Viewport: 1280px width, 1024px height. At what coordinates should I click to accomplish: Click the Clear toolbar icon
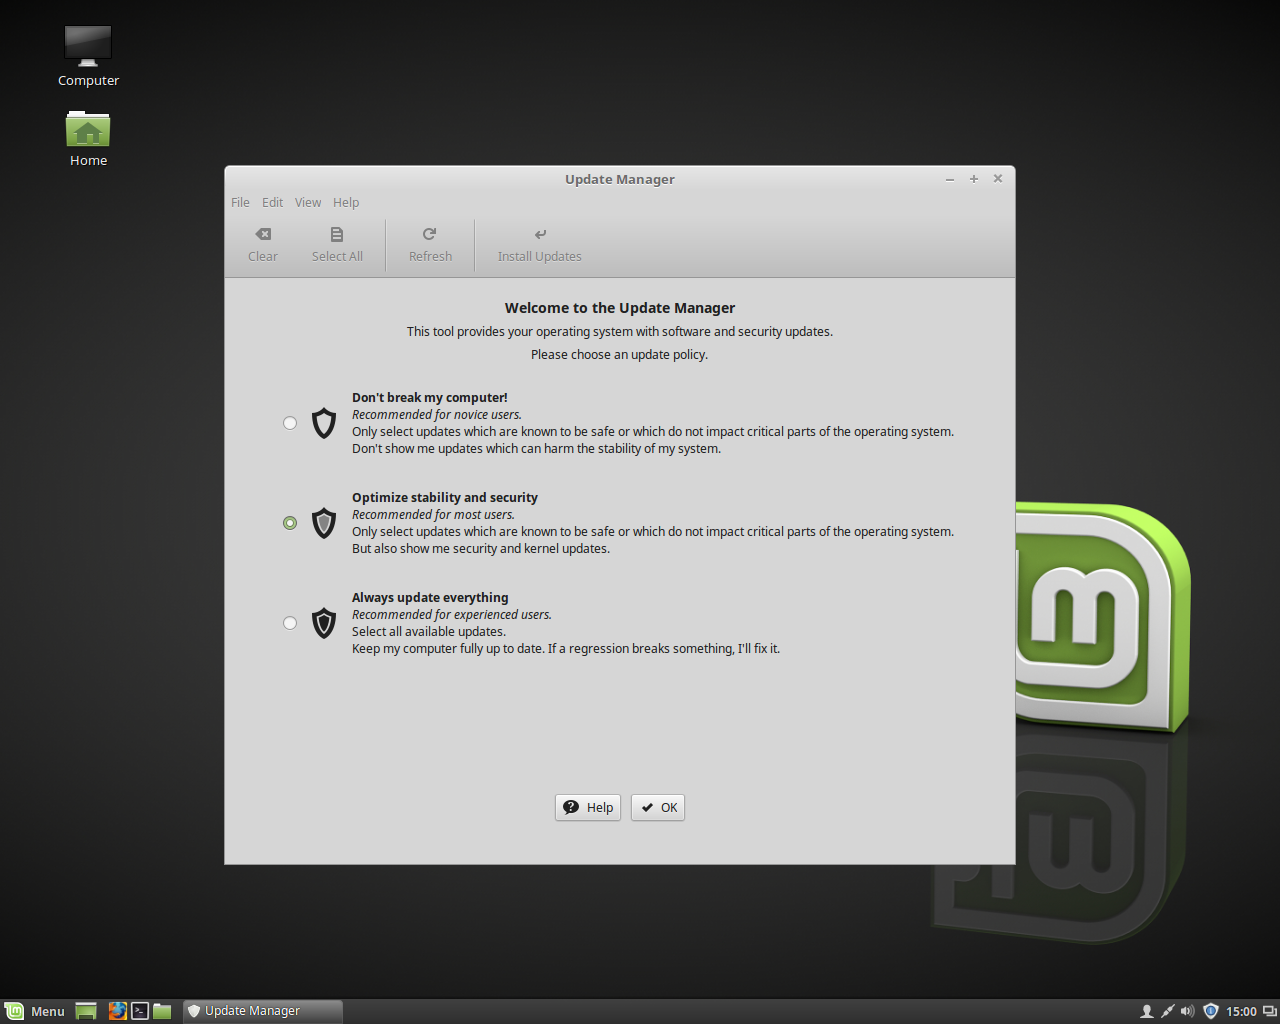click(x=263, y=234)
